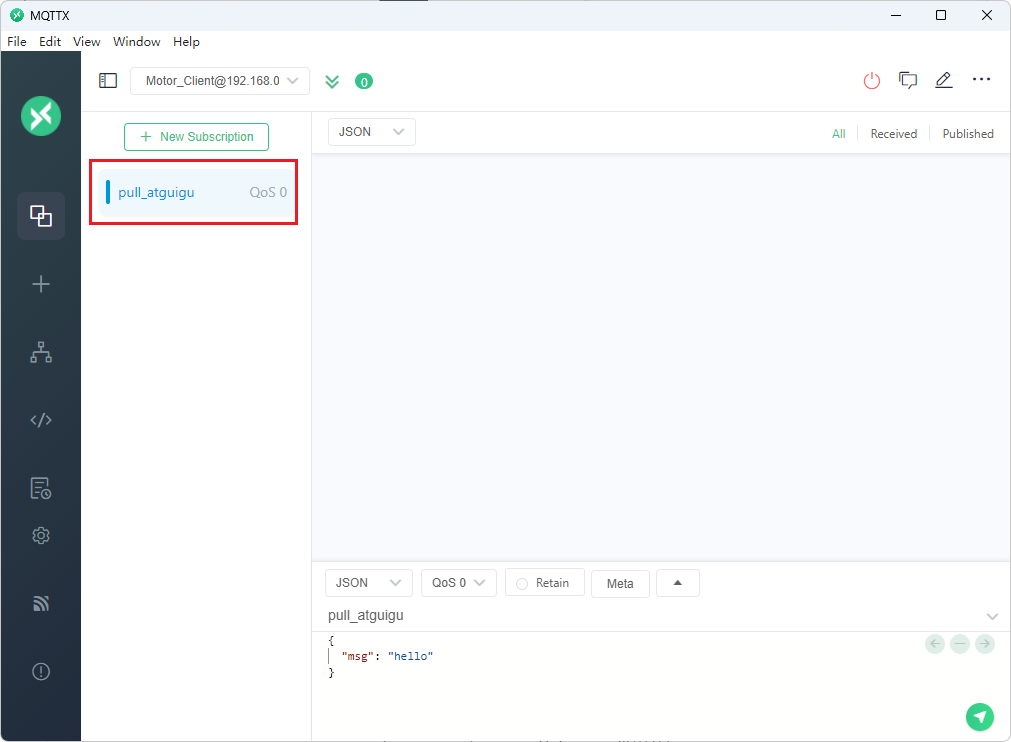
Task: Open the Connections page in sidebar
Action: [x=41, y=216]
